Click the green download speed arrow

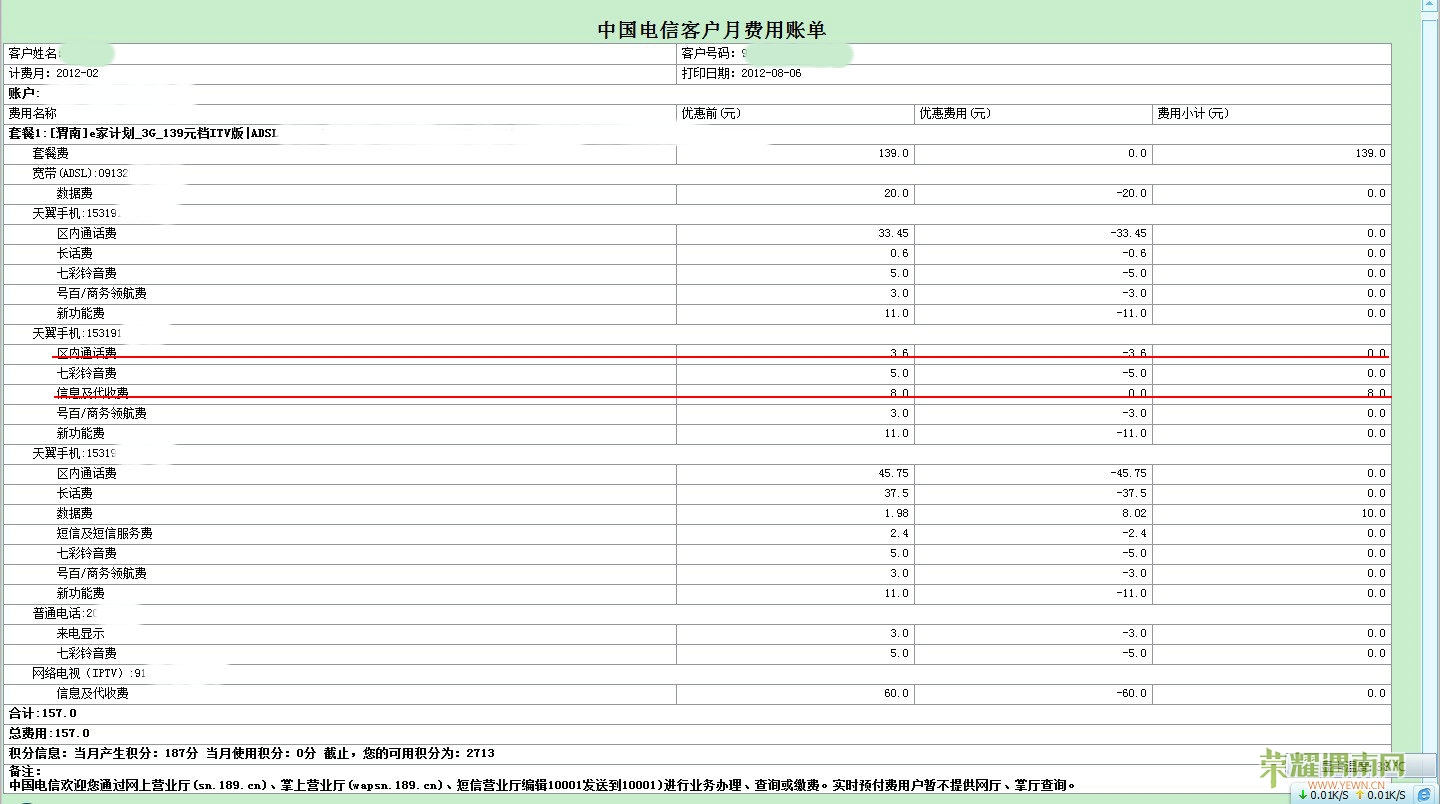point(1303,795)
